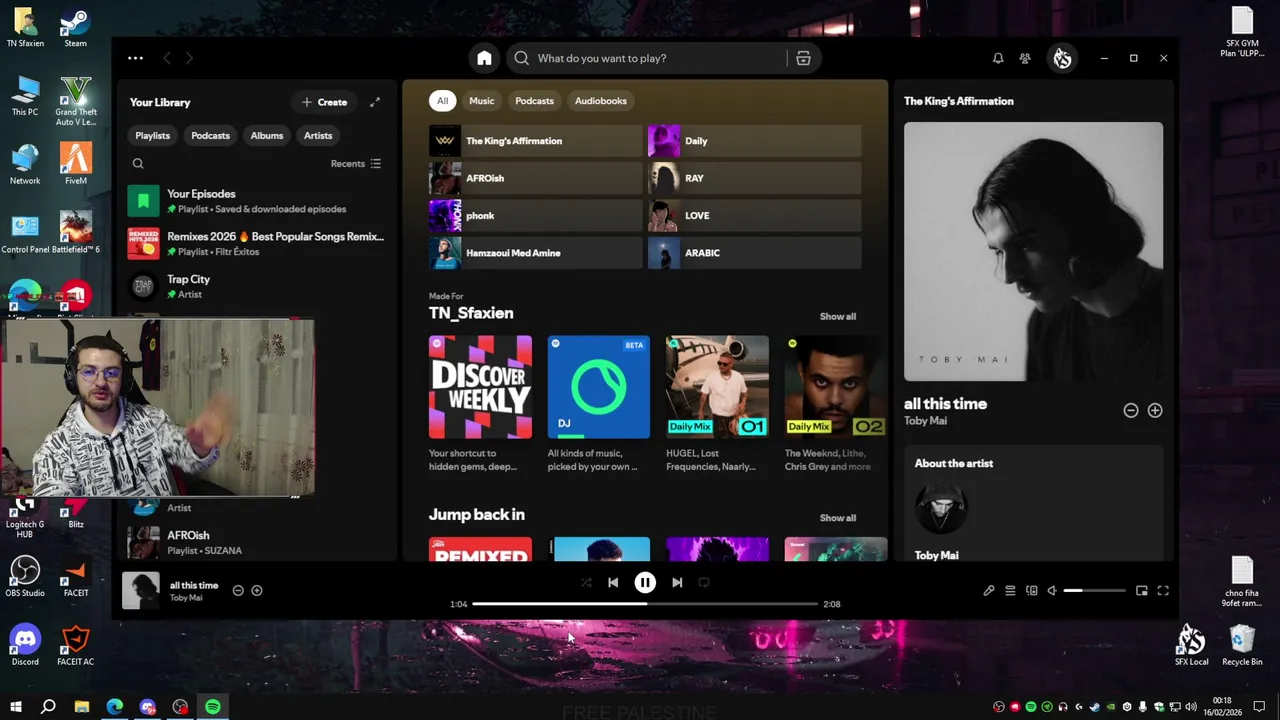Open Spotify from Windows taskbar

click(x=213, y=707)
